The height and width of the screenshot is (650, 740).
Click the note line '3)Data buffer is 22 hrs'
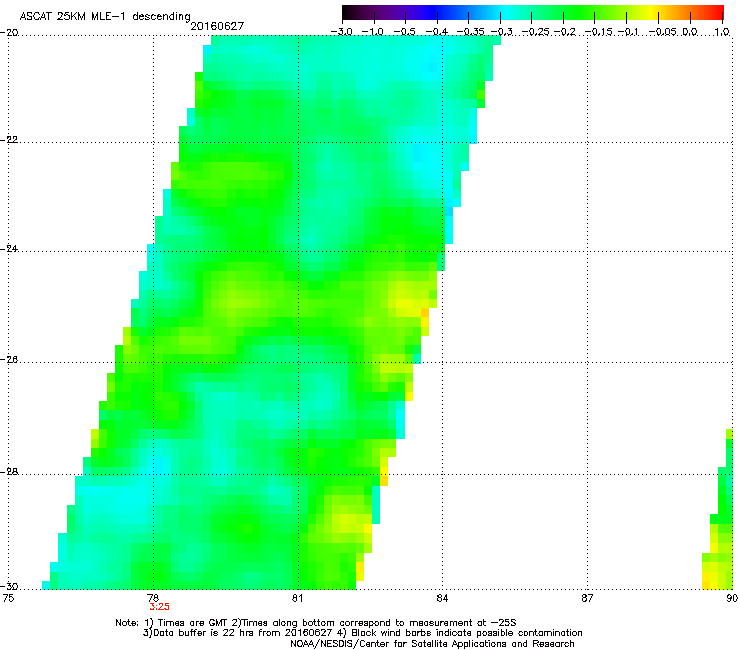[362, 633]
